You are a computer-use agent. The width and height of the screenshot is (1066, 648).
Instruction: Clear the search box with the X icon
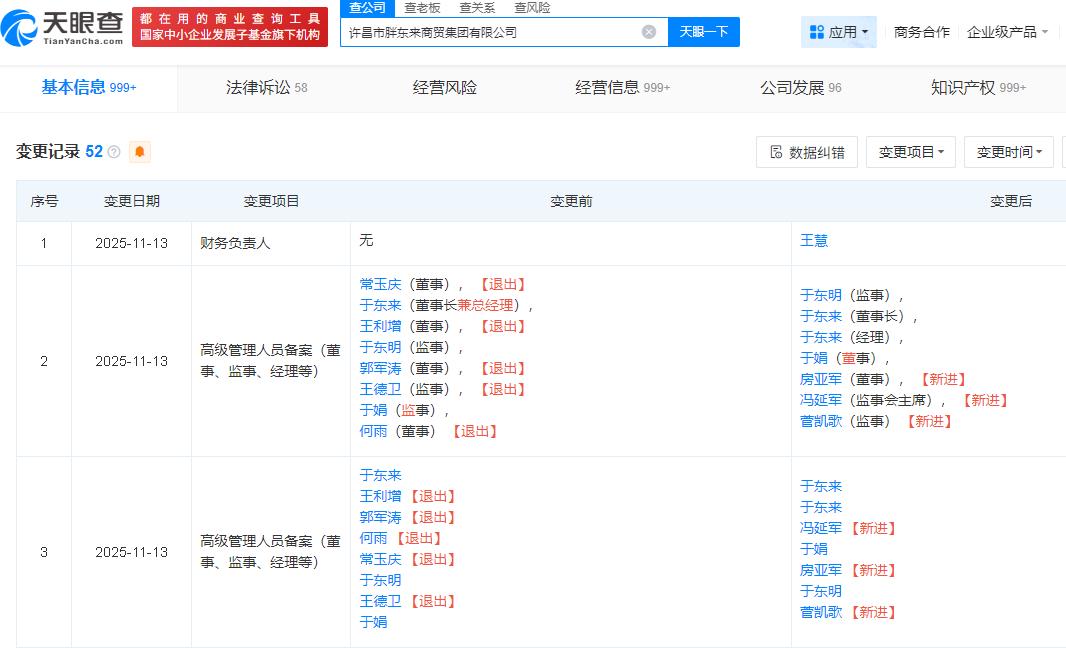pos(649,32)
